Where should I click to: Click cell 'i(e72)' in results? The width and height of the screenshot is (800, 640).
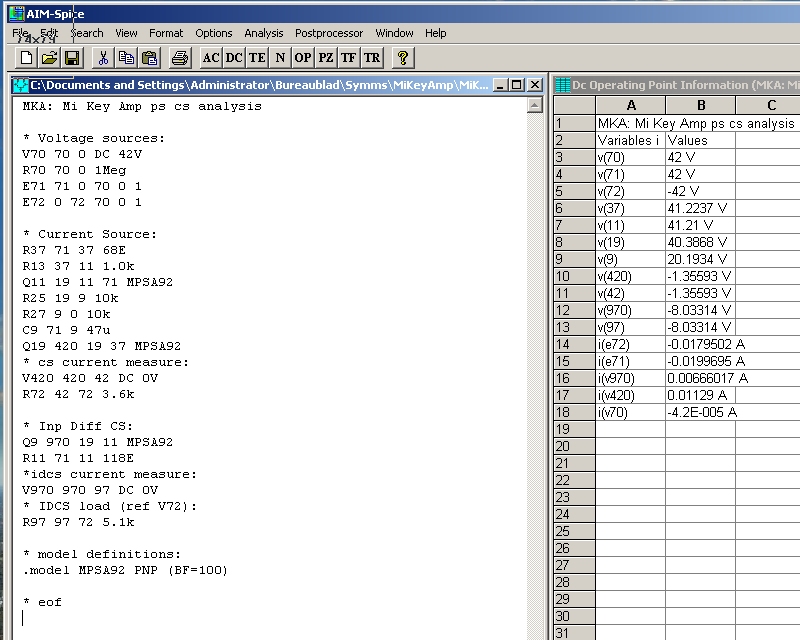[x=631, y=344]
